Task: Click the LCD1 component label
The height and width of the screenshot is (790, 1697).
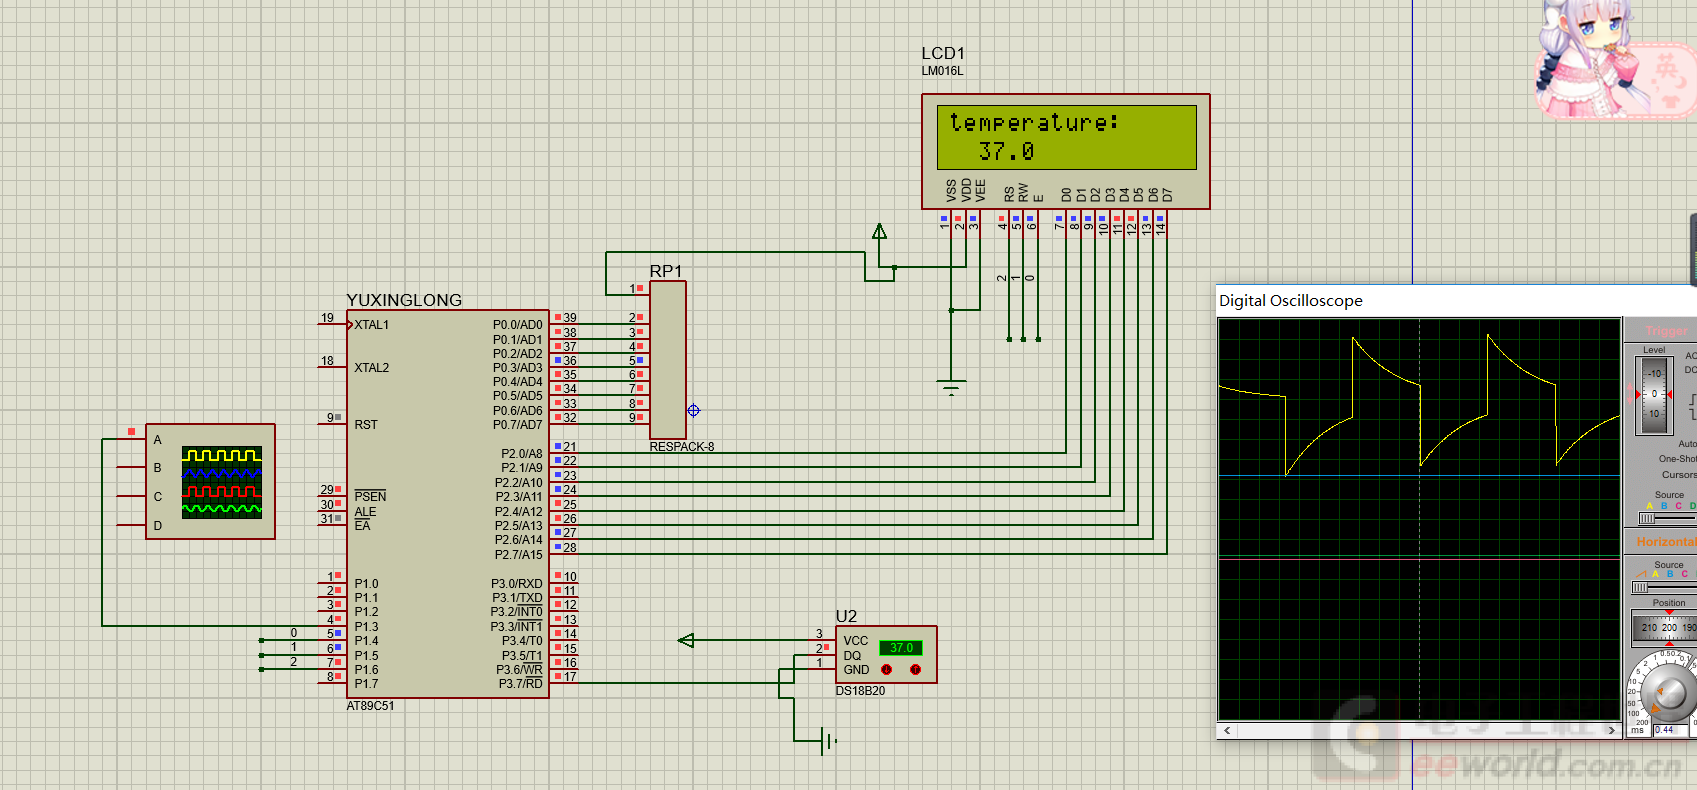Action: 943,53
